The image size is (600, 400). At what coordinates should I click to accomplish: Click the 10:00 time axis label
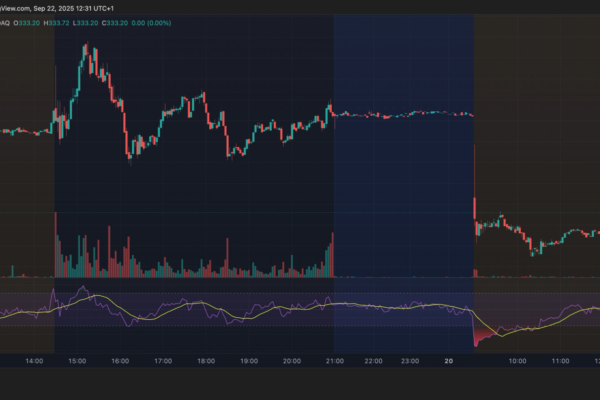[x=518, y=360]
